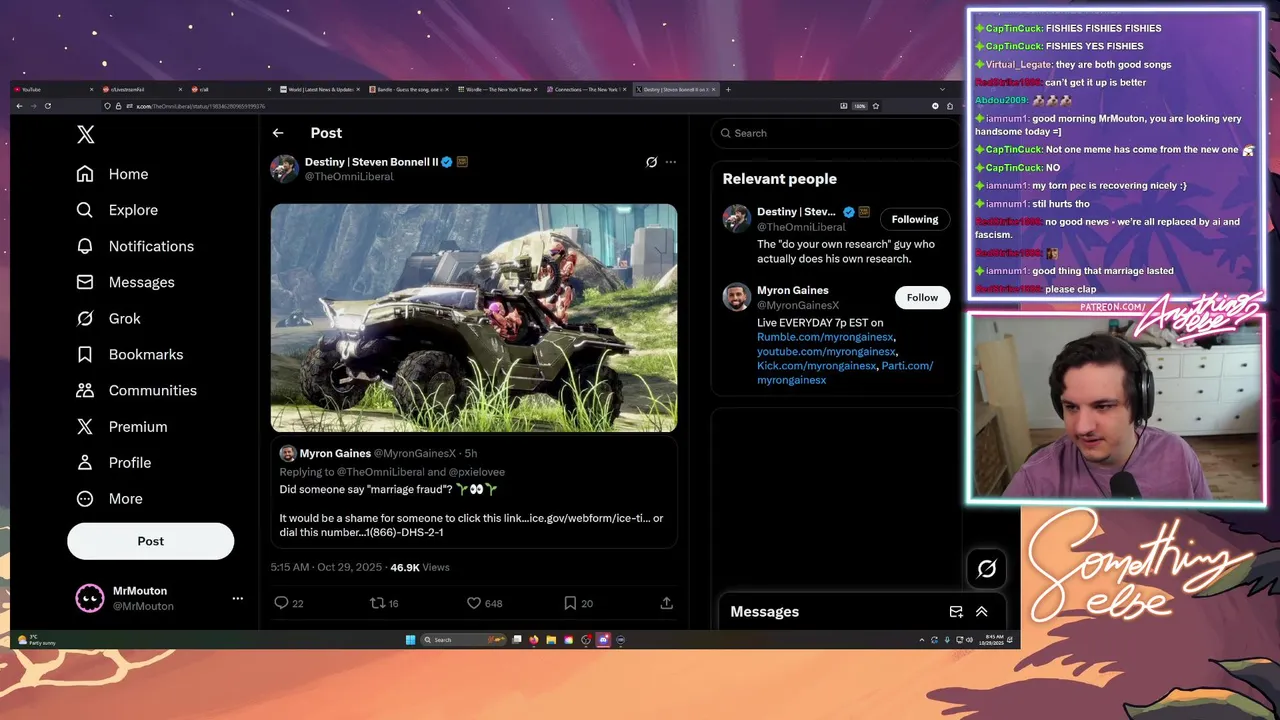This screenshot has height=720, width=1280.
Task: Open the Halo Warthog image
Action: [474, 318]
